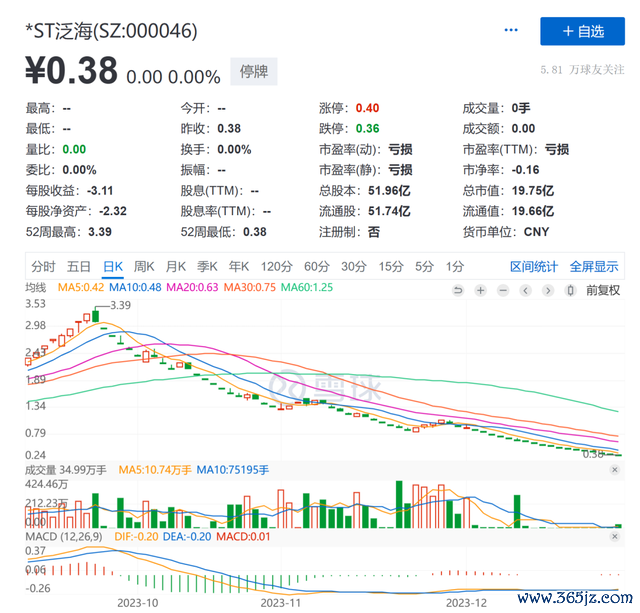Click the 2023-10 date axis label
Screen dimensions: 640x613
(x=138, y=603)
